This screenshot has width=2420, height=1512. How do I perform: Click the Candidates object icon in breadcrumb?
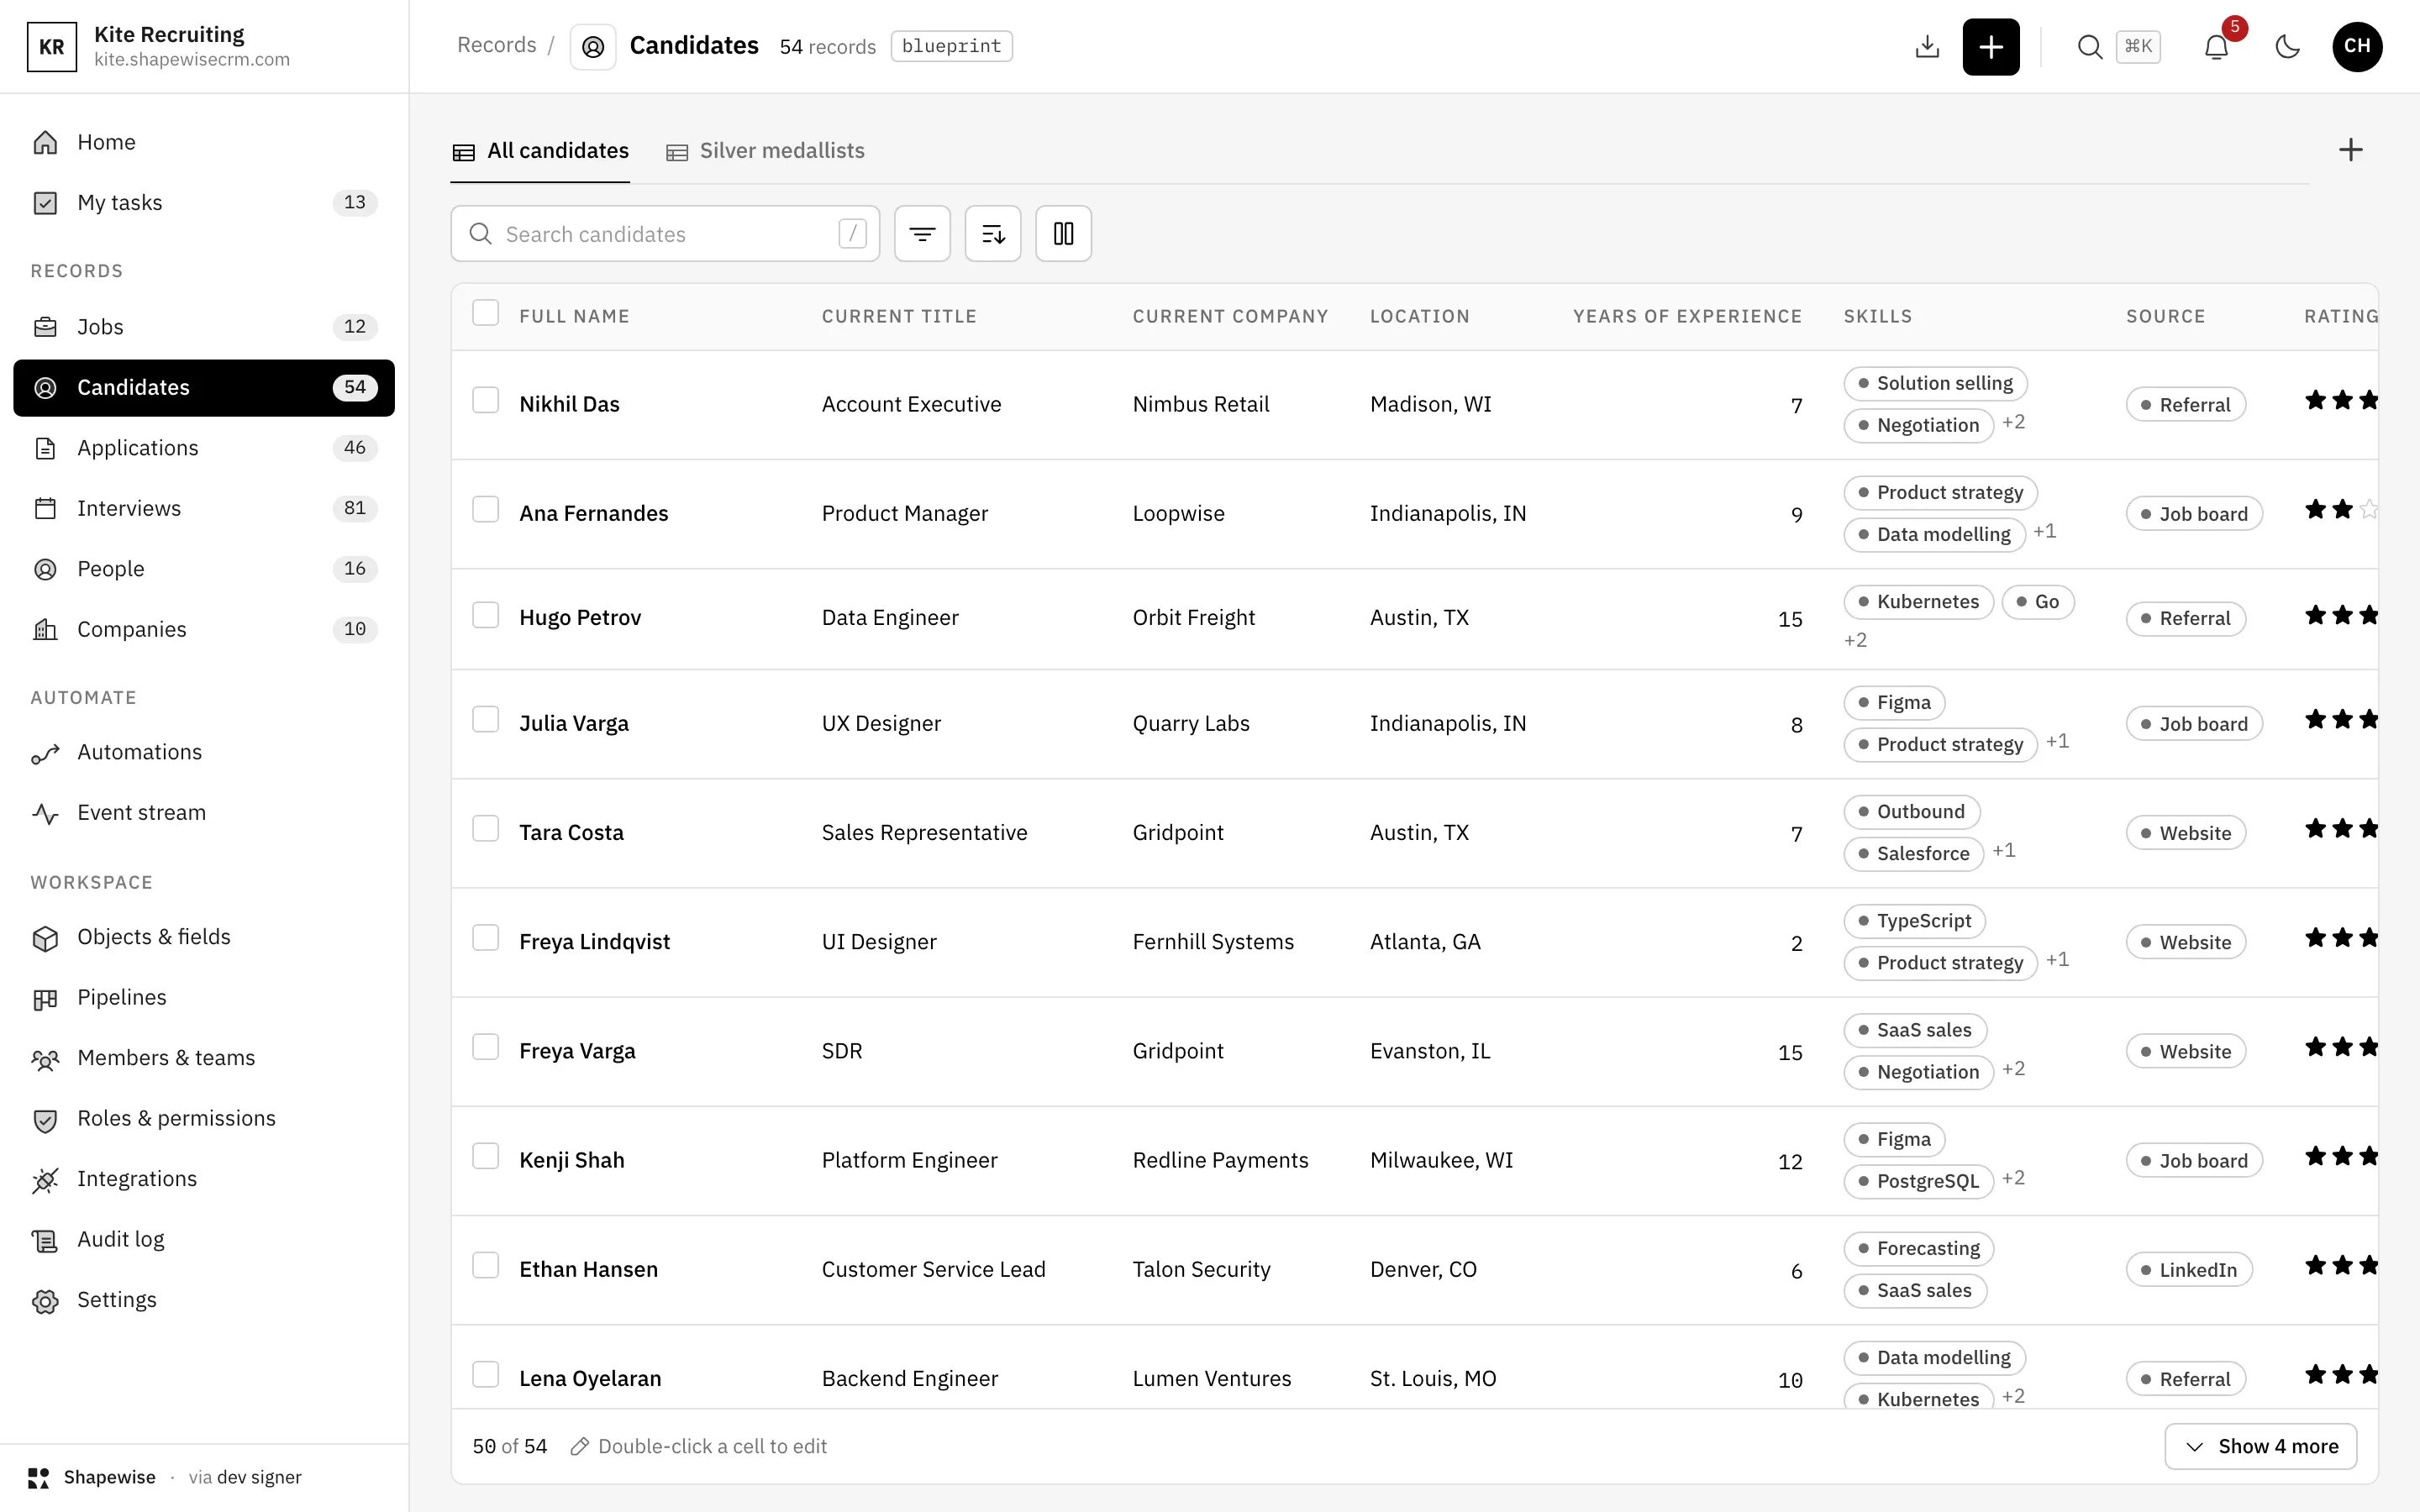(x=593, y=47)
